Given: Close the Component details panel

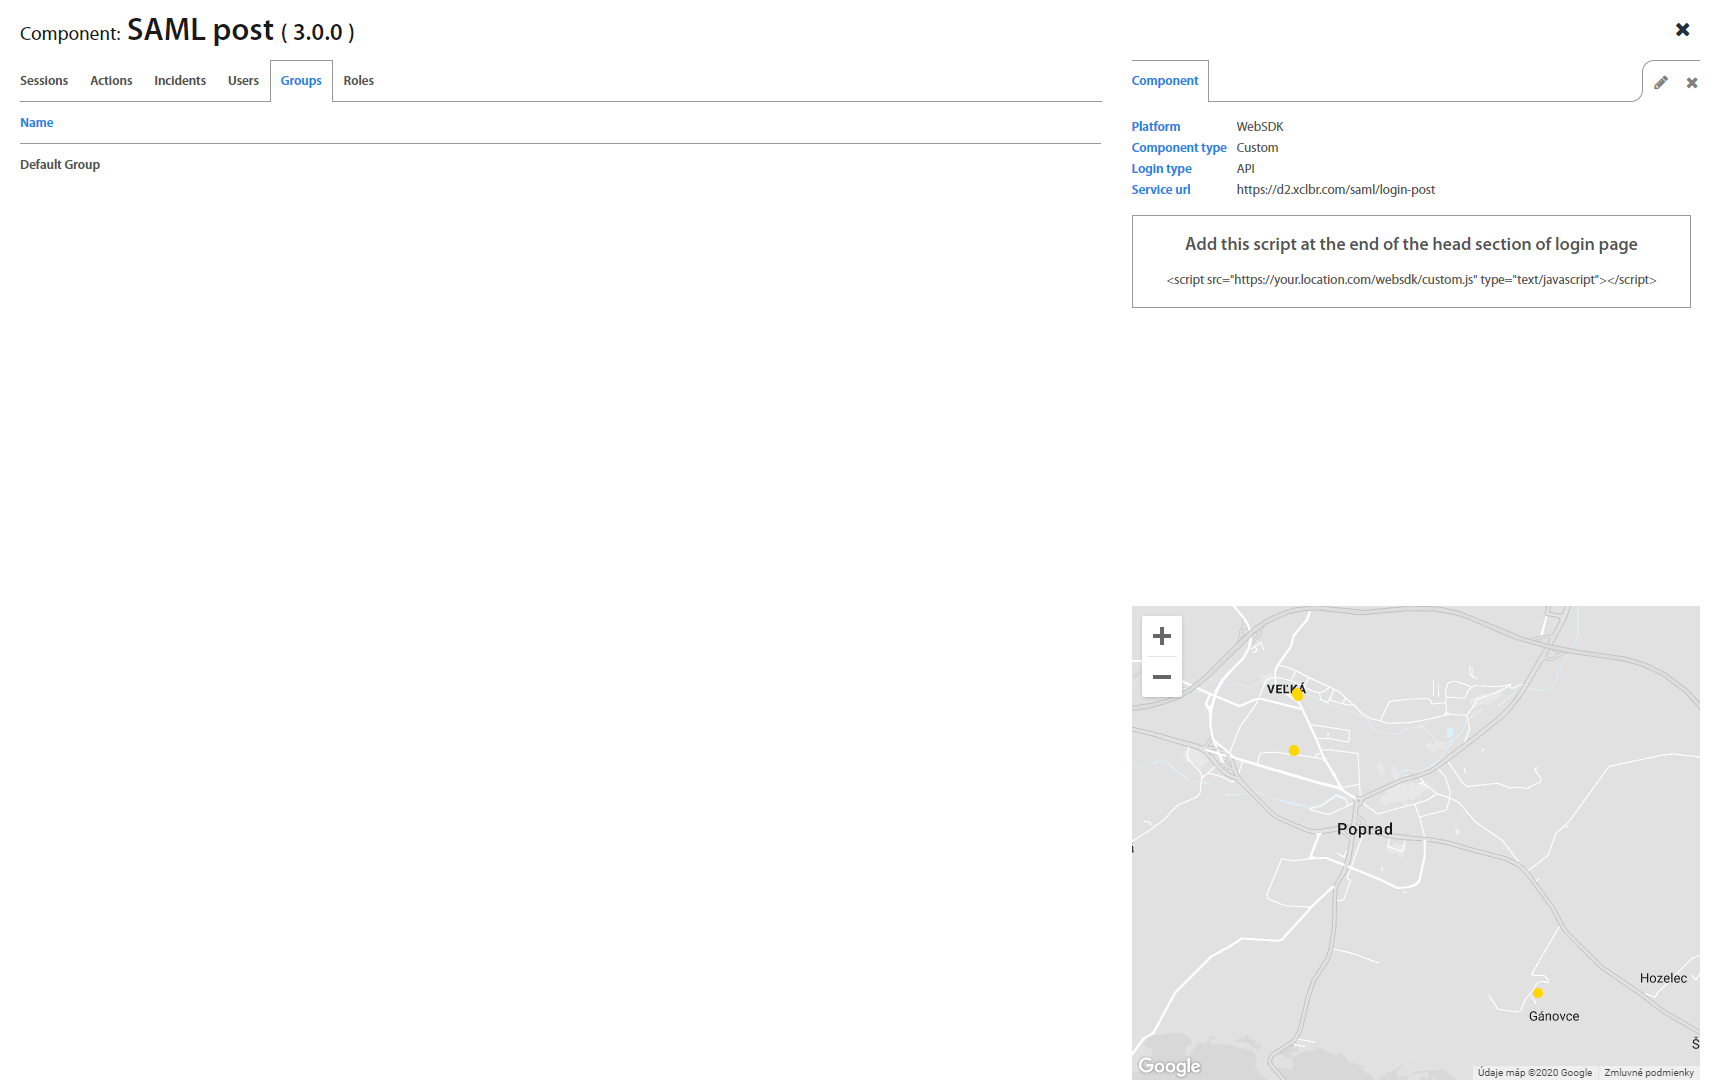Looking at the screenshot, I should 1692,83.
